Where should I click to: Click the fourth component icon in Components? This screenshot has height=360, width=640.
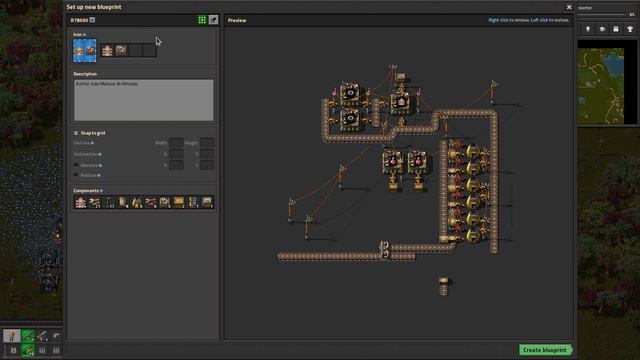123,202
